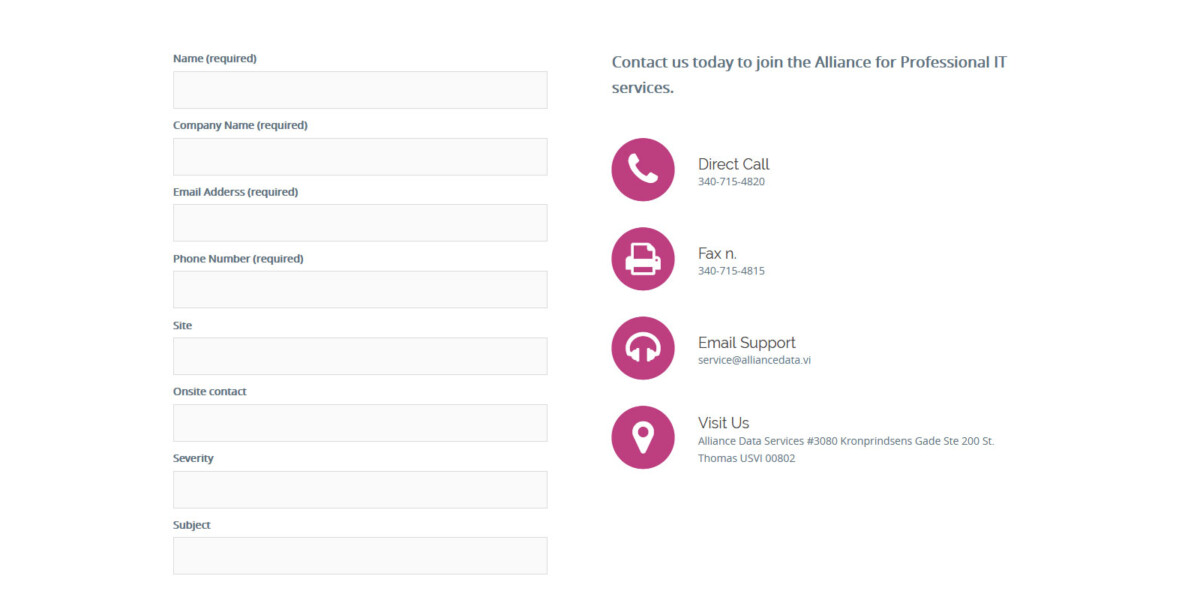Select the Severity input field
Image resolution: width=1200 pixels, height=600 pixels.
360,490
